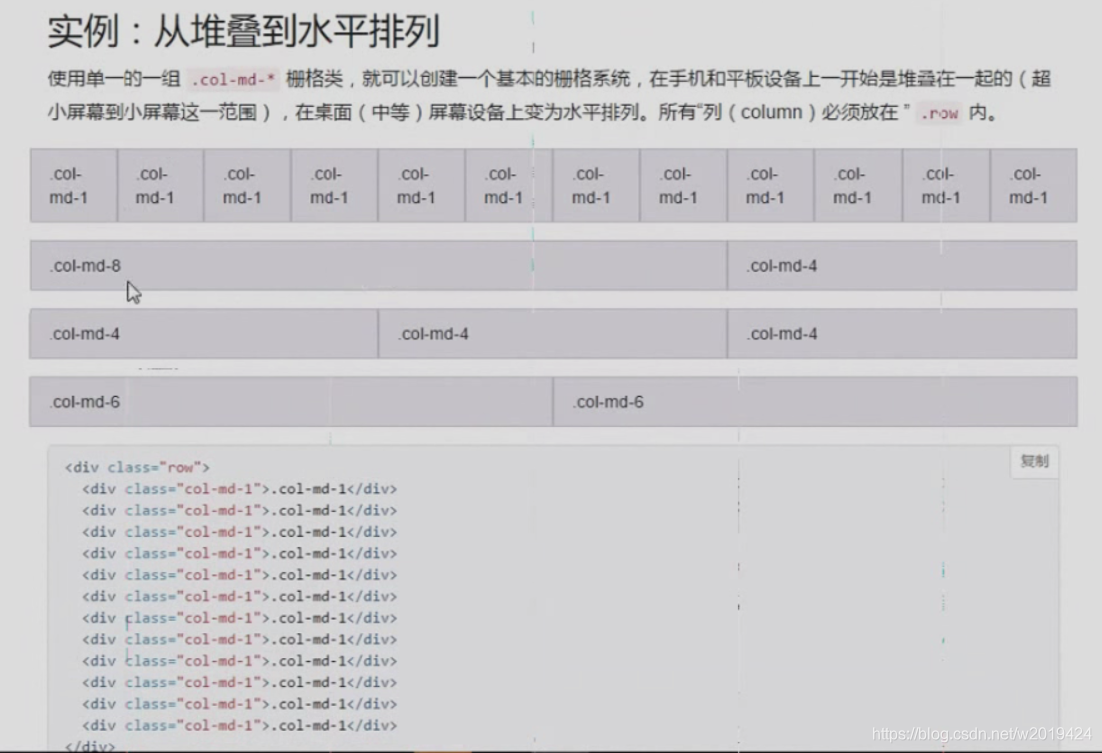Click the first .col-md-4 cell of three-column row

click(204, 334)
